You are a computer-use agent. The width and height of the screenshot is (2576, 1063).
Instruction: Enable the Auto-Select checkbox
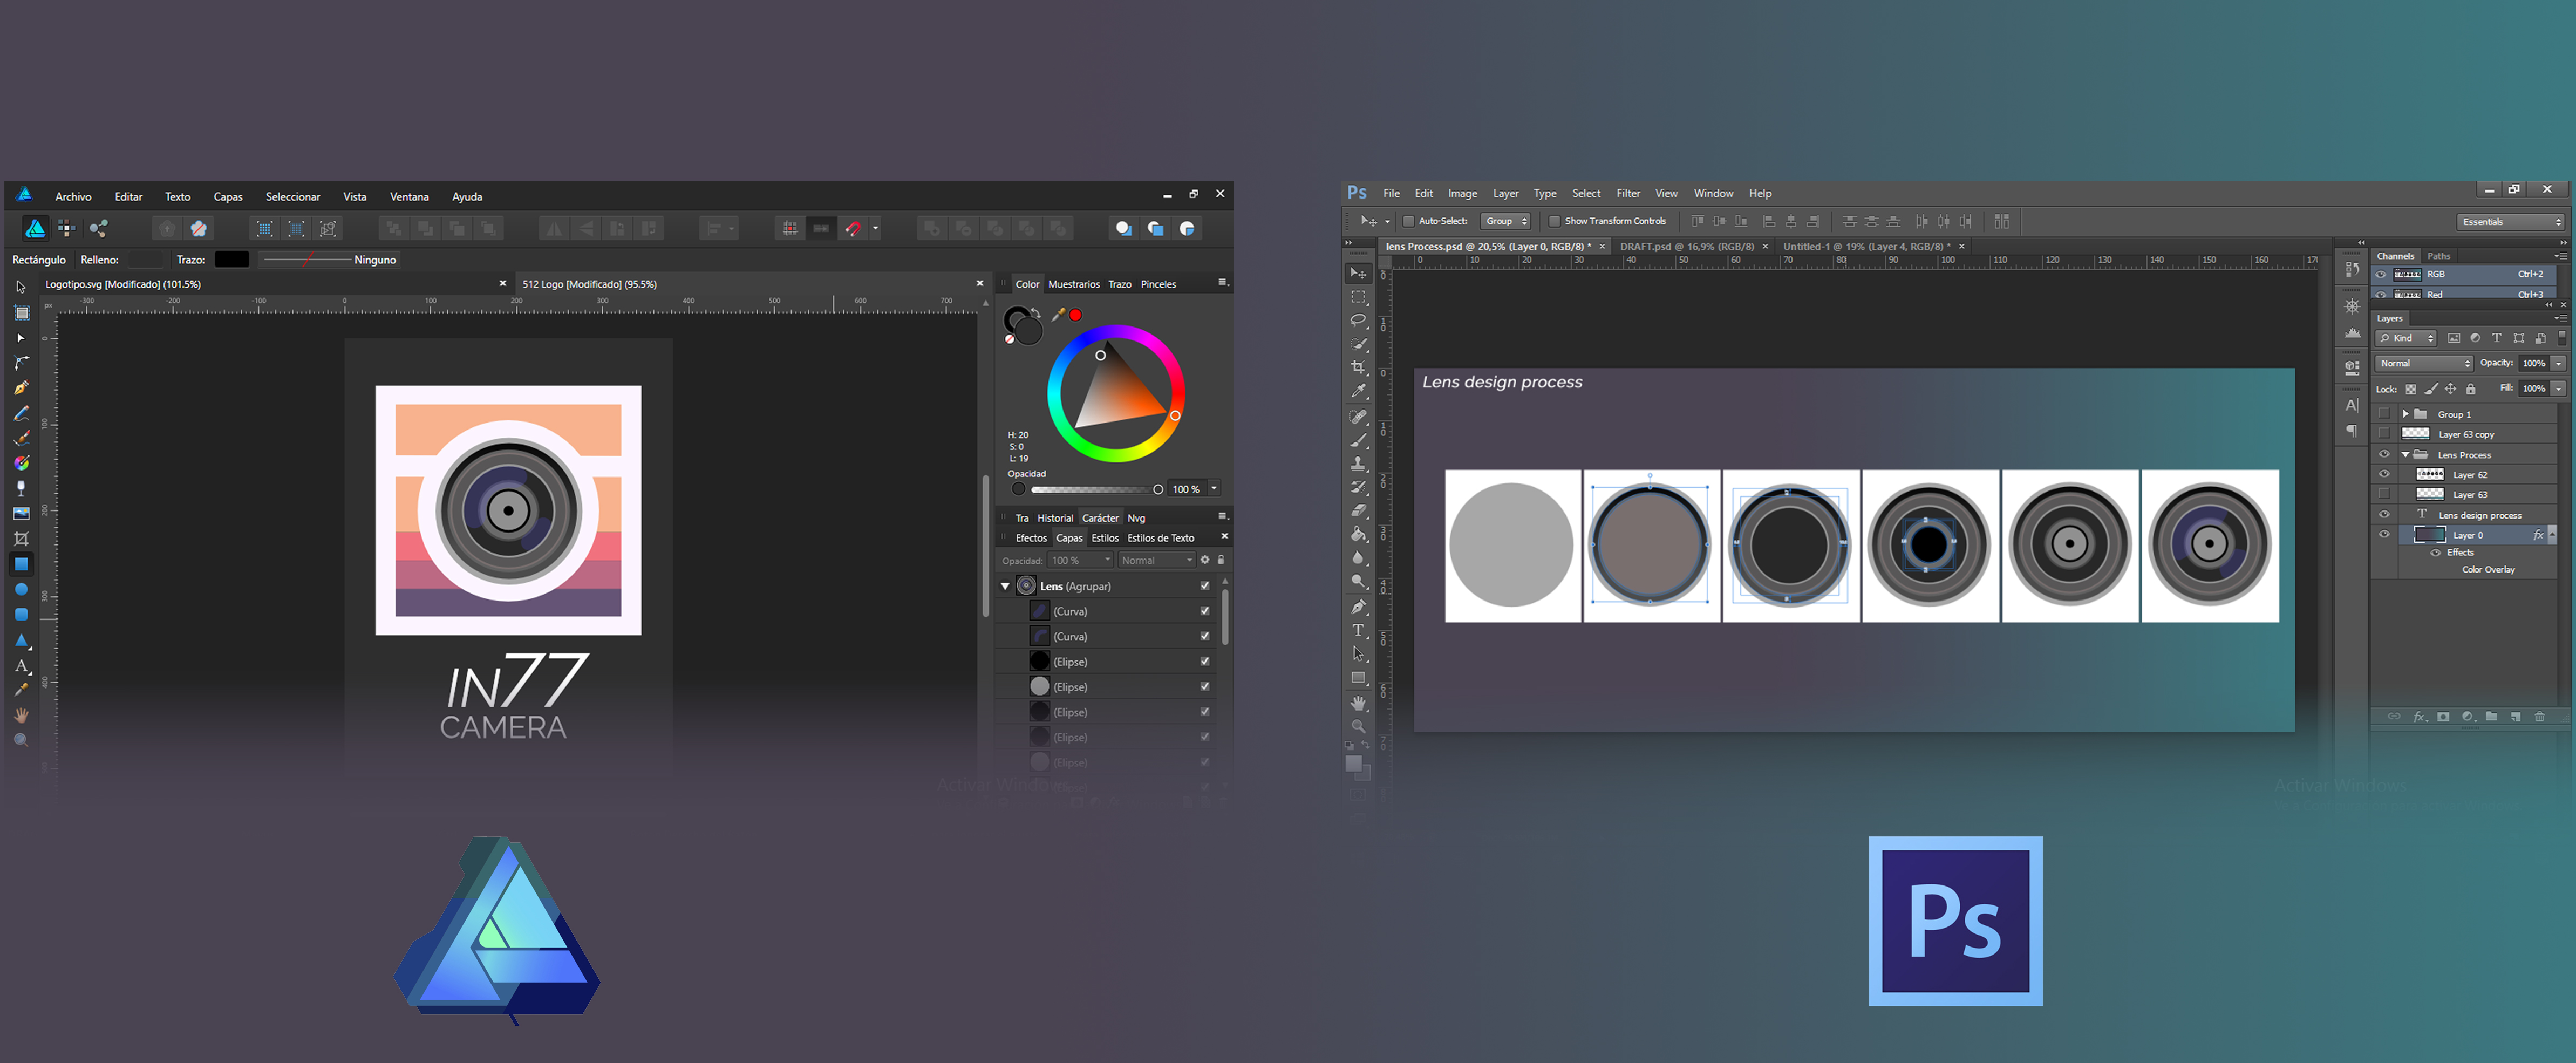[1409, 221]
